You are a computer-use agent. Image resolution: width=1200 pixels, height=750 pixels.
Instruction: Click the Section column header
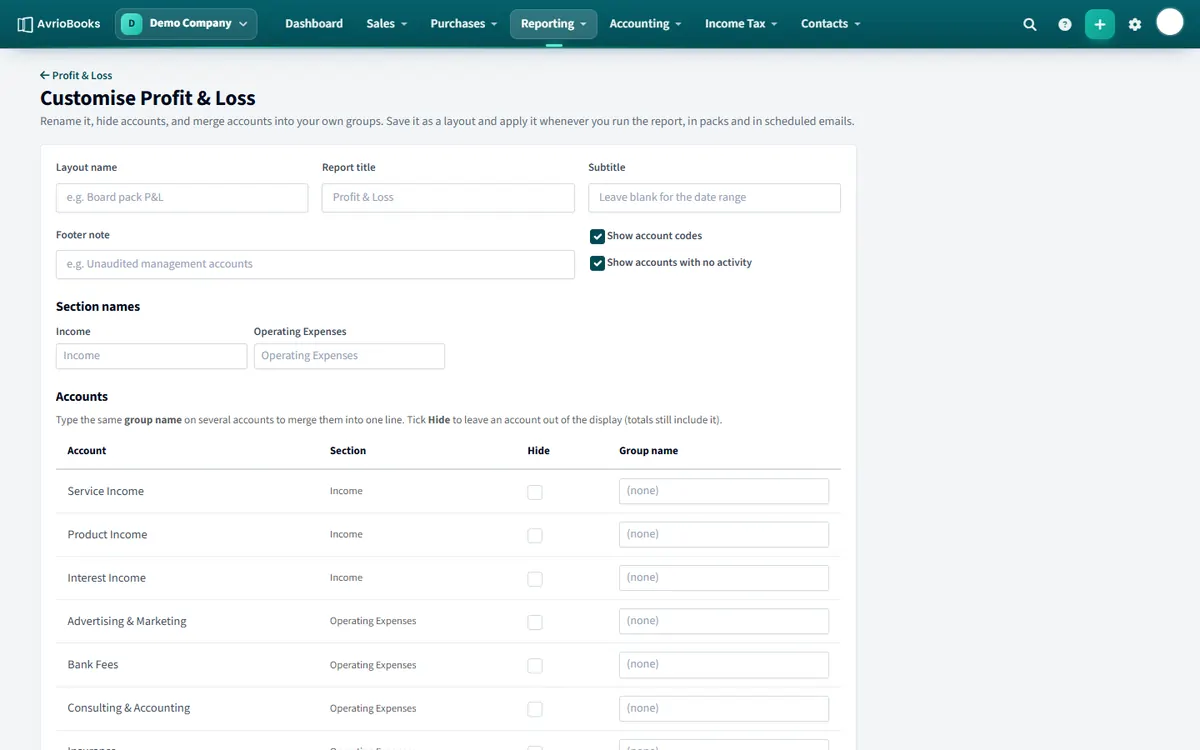348,451
